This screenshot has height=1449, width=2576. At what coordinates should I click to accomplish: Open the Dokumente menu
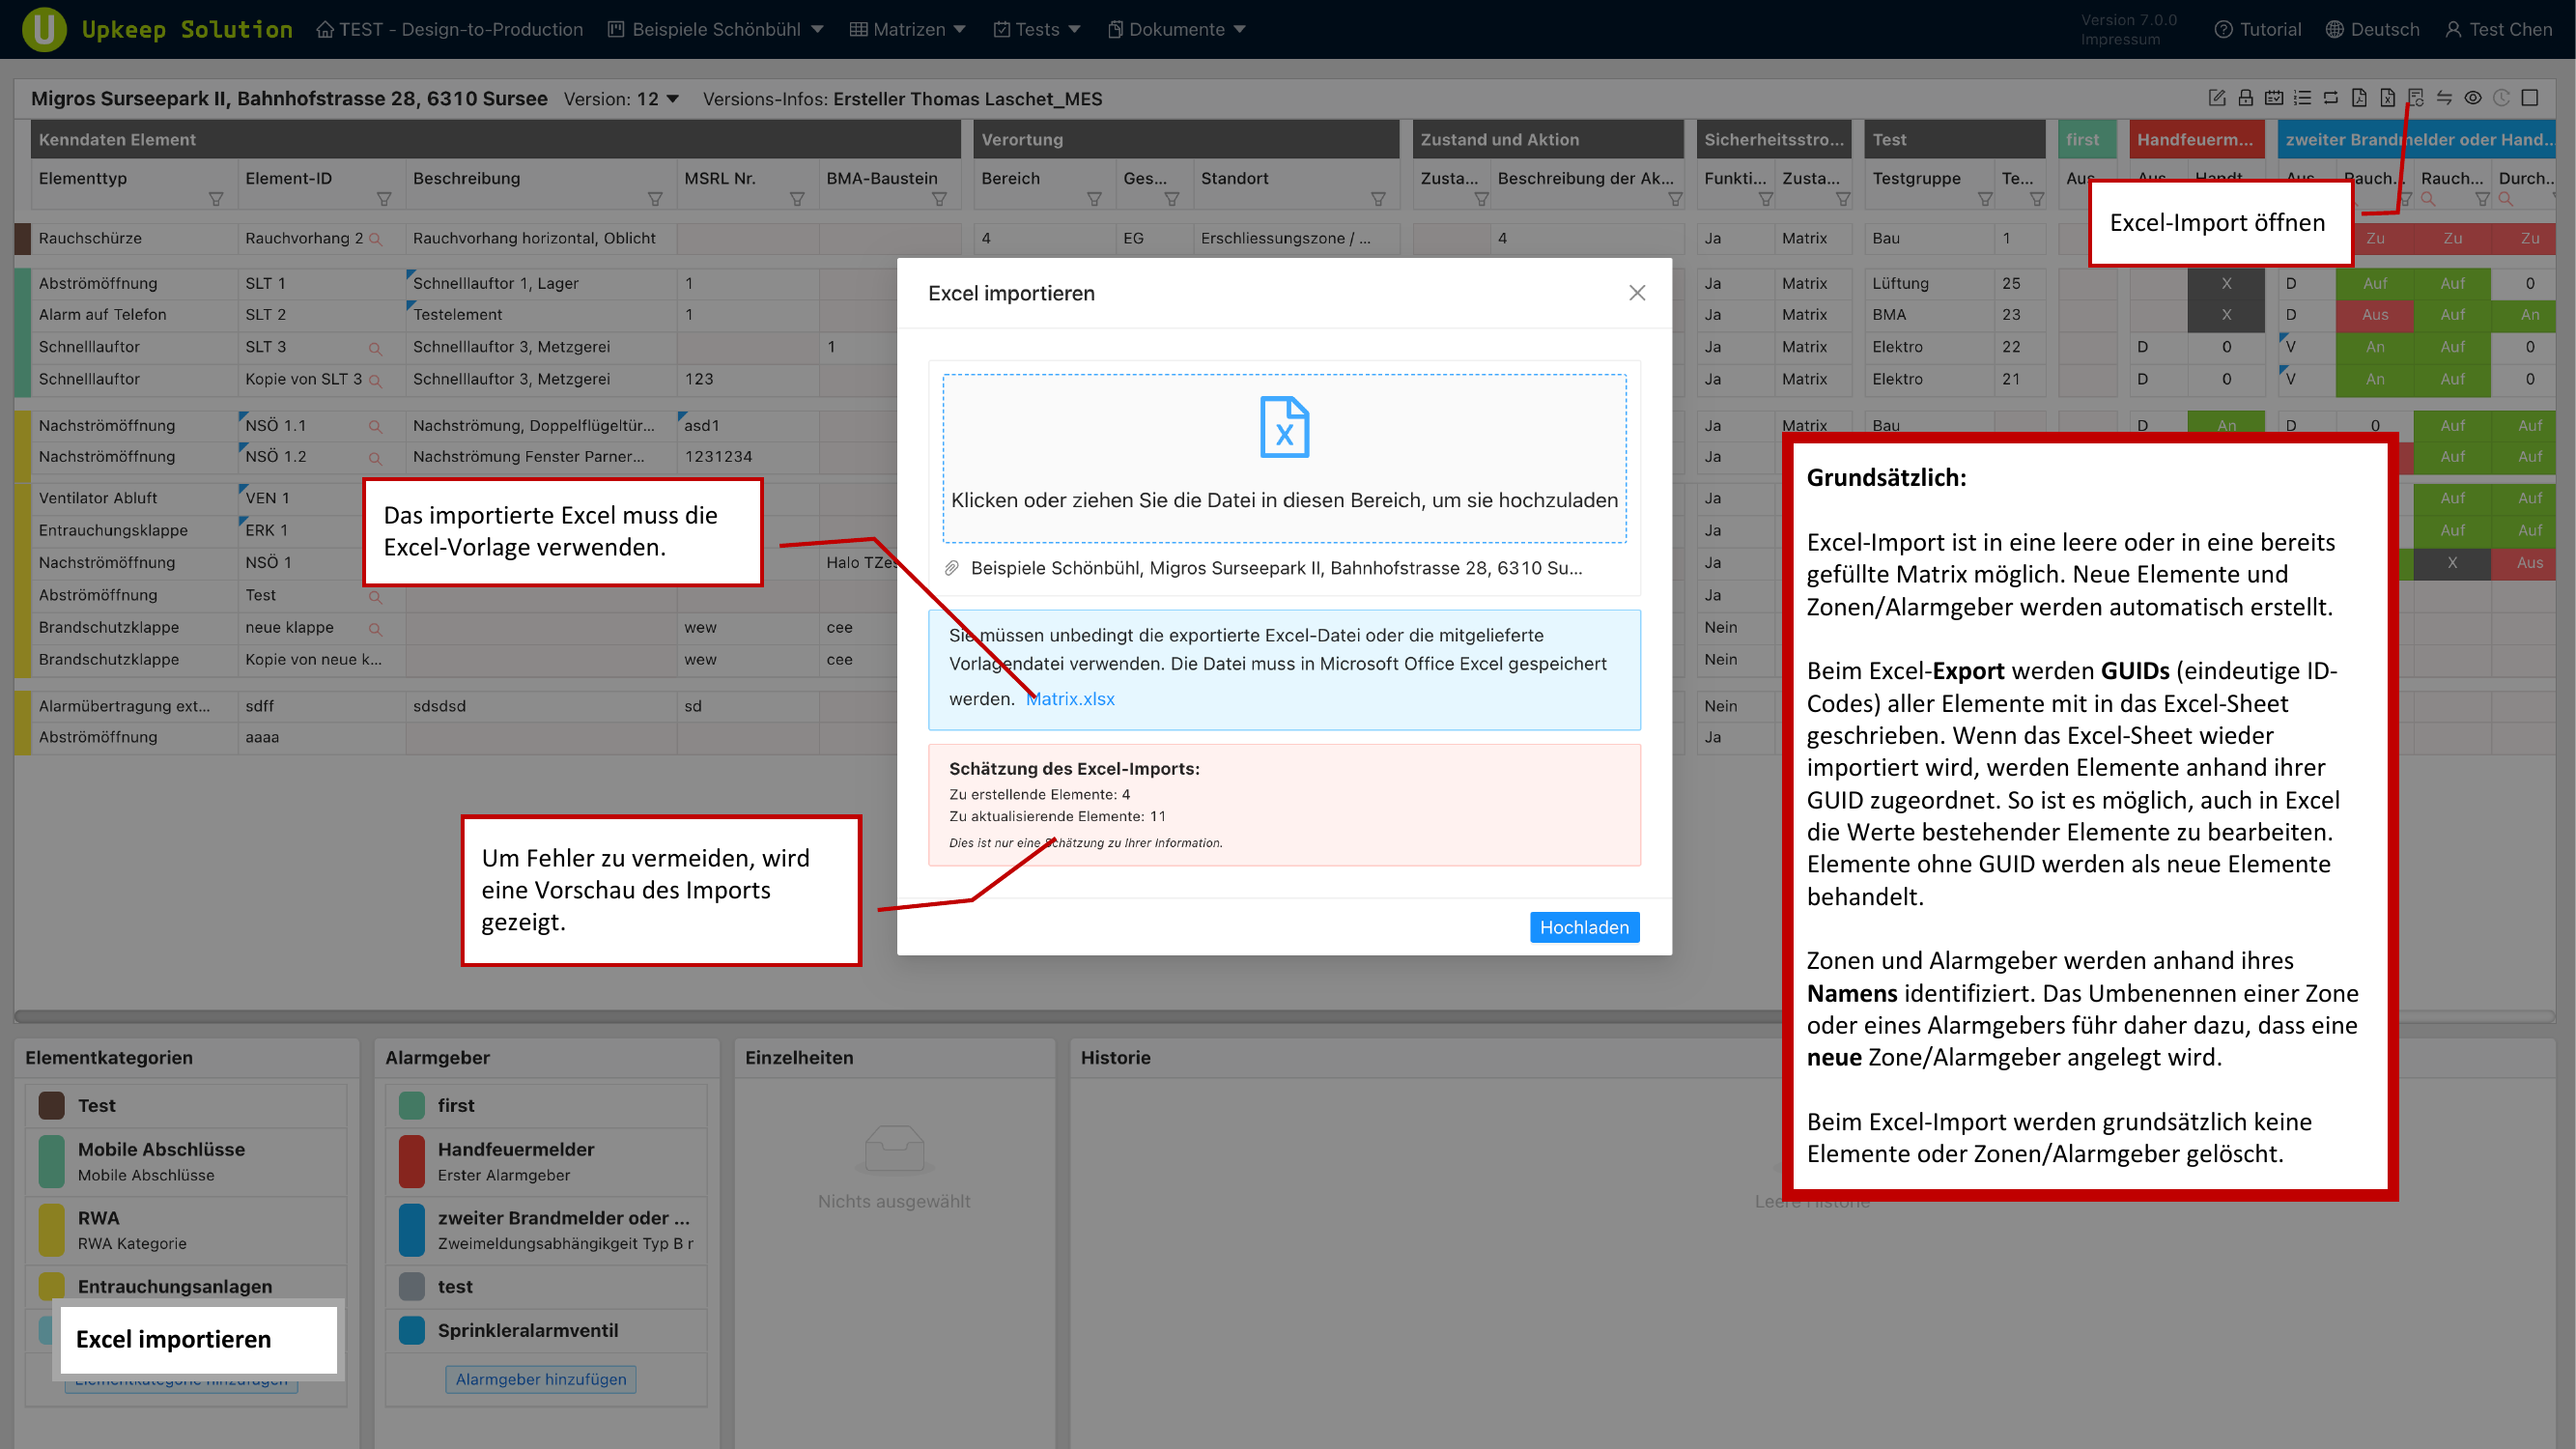click(x=1176, y=29)
